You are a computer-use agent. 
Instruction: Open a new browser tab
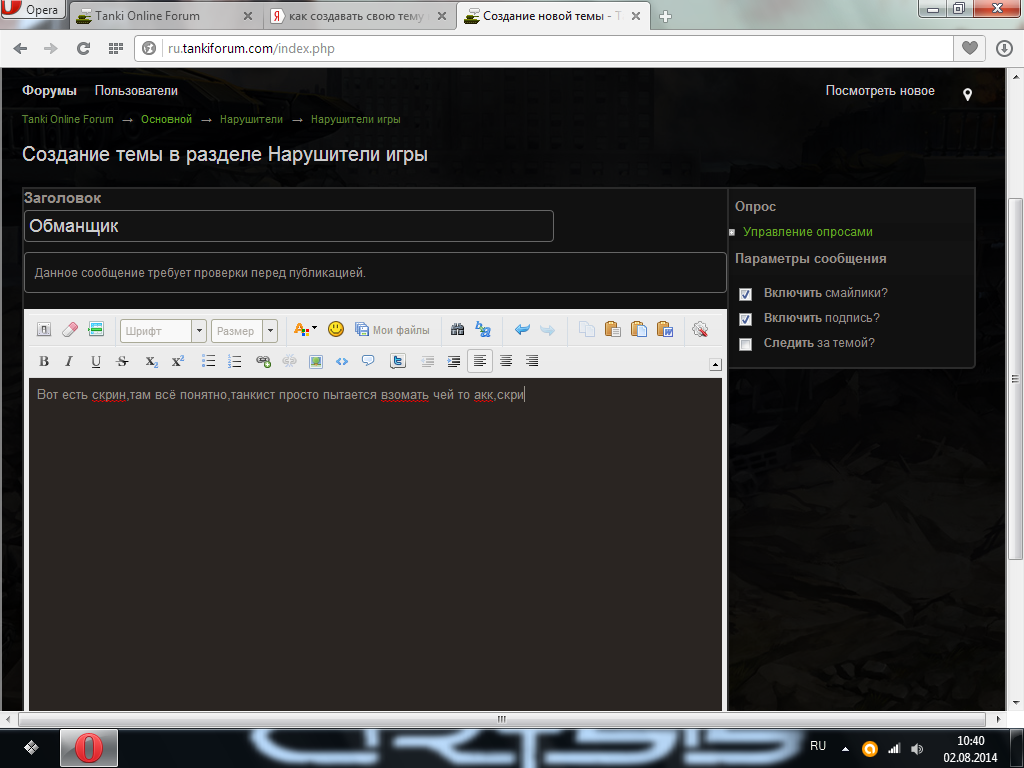(x=665, y=17)
